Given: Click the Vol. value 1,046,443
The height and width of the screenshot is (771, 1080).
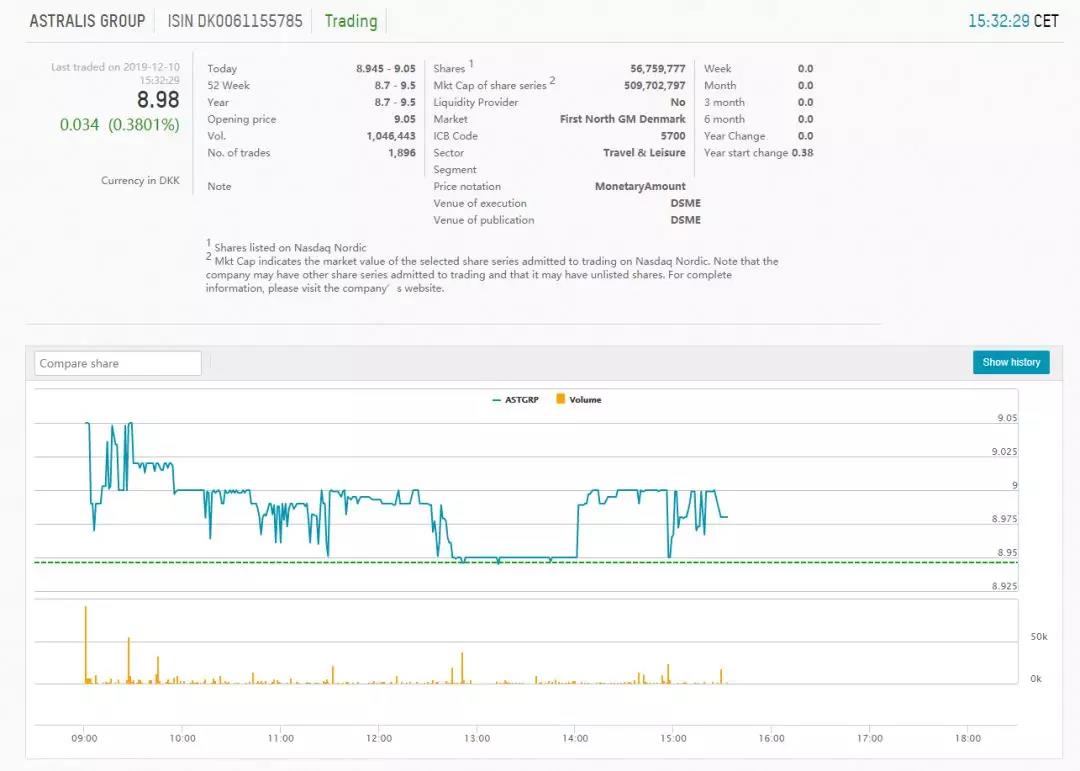Looking at the screenshot, I should 391,136.
